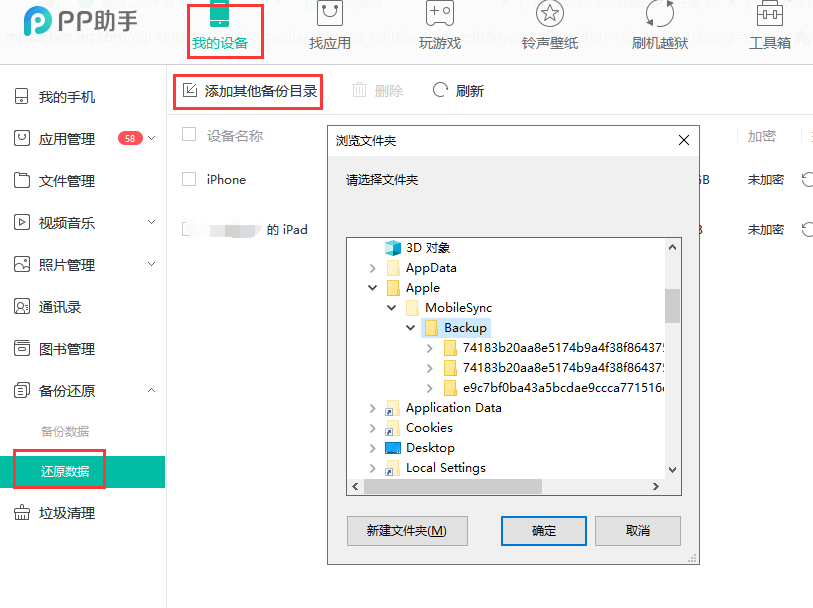Open 垃圾清理 in the sidebar
The width and height of the screenshot is (813, 608).
(67, 513)
